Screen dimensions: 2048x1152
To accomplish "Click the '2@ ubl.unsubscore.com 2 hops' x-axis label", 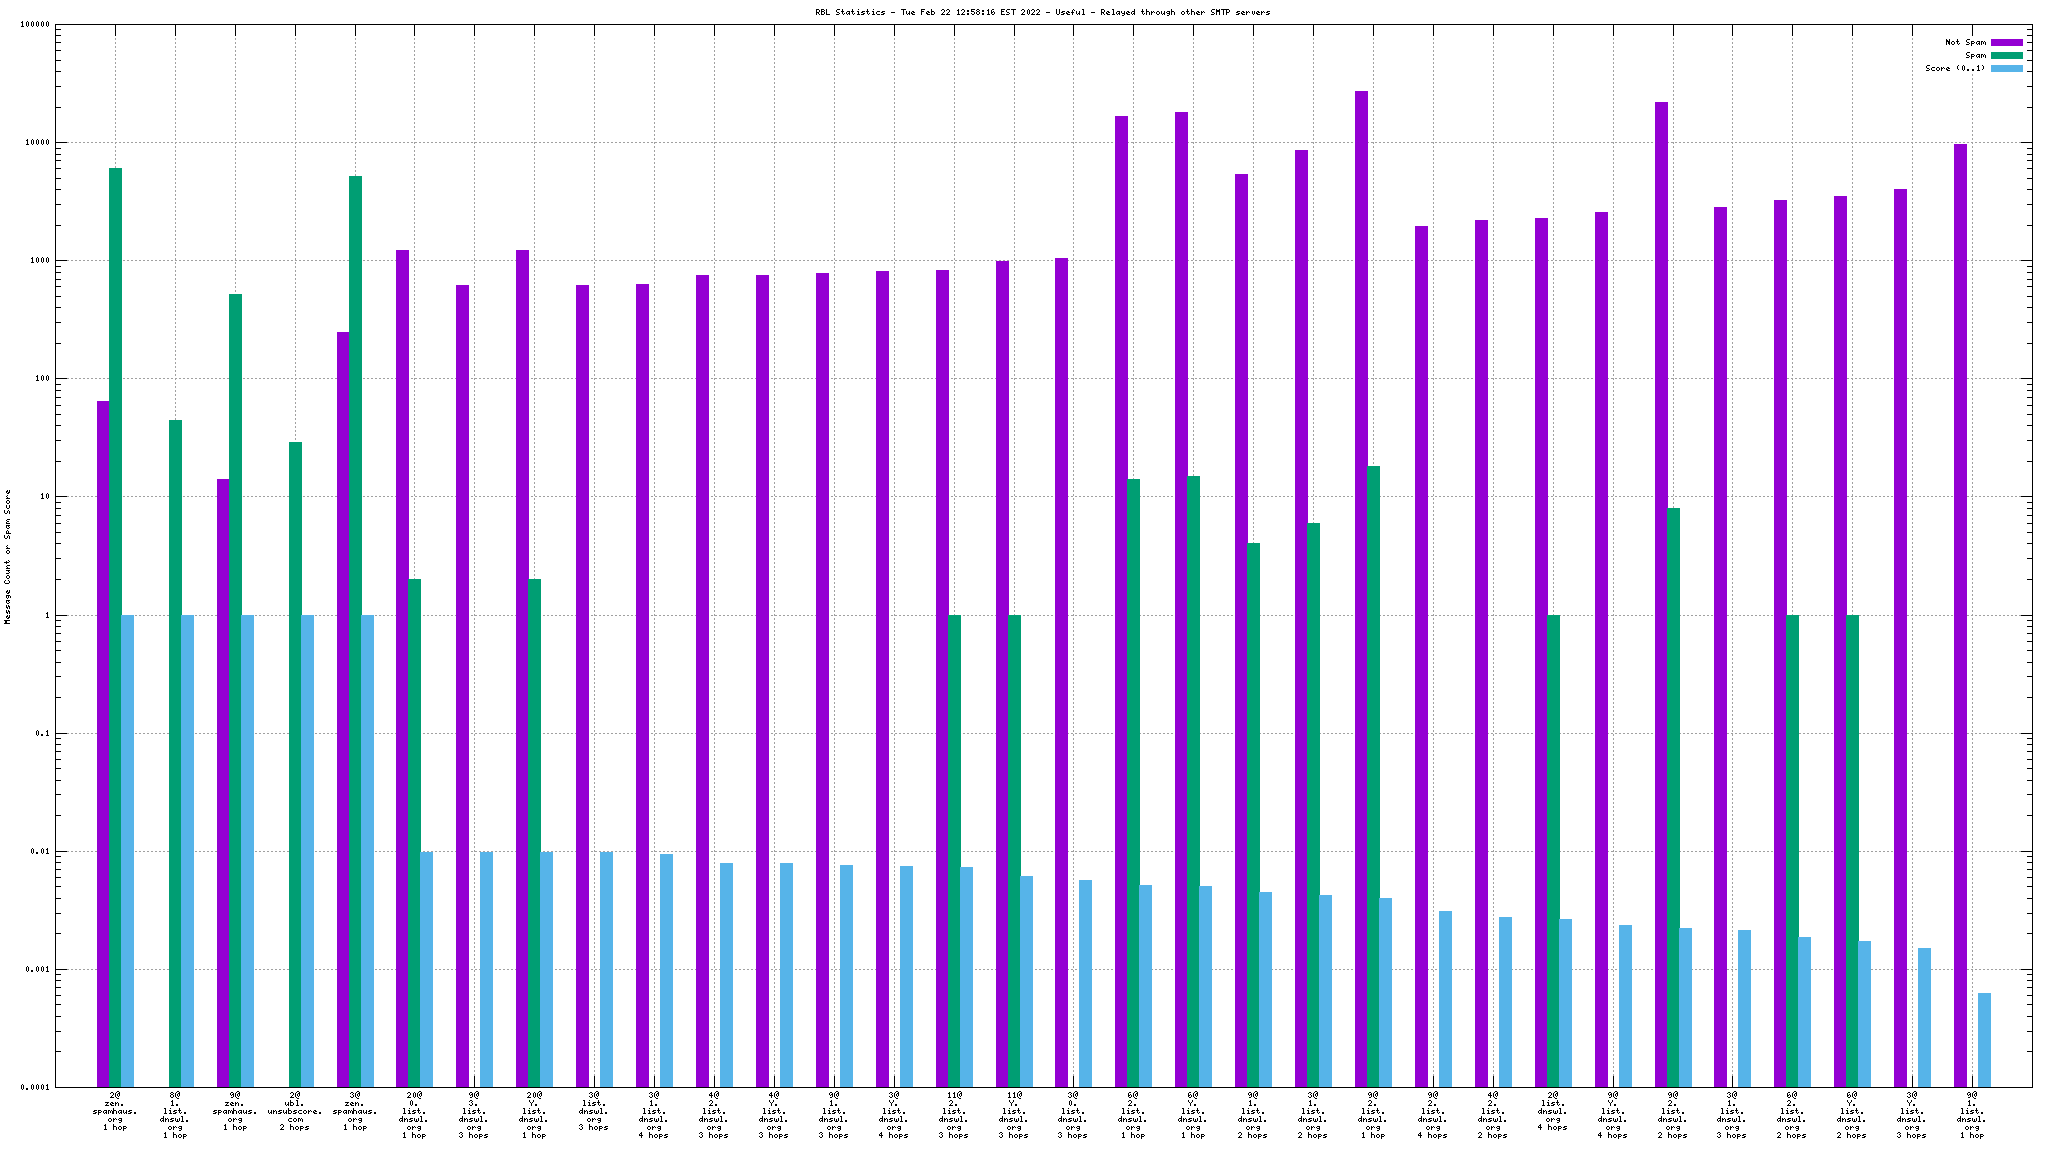I will pos(294,1111).
